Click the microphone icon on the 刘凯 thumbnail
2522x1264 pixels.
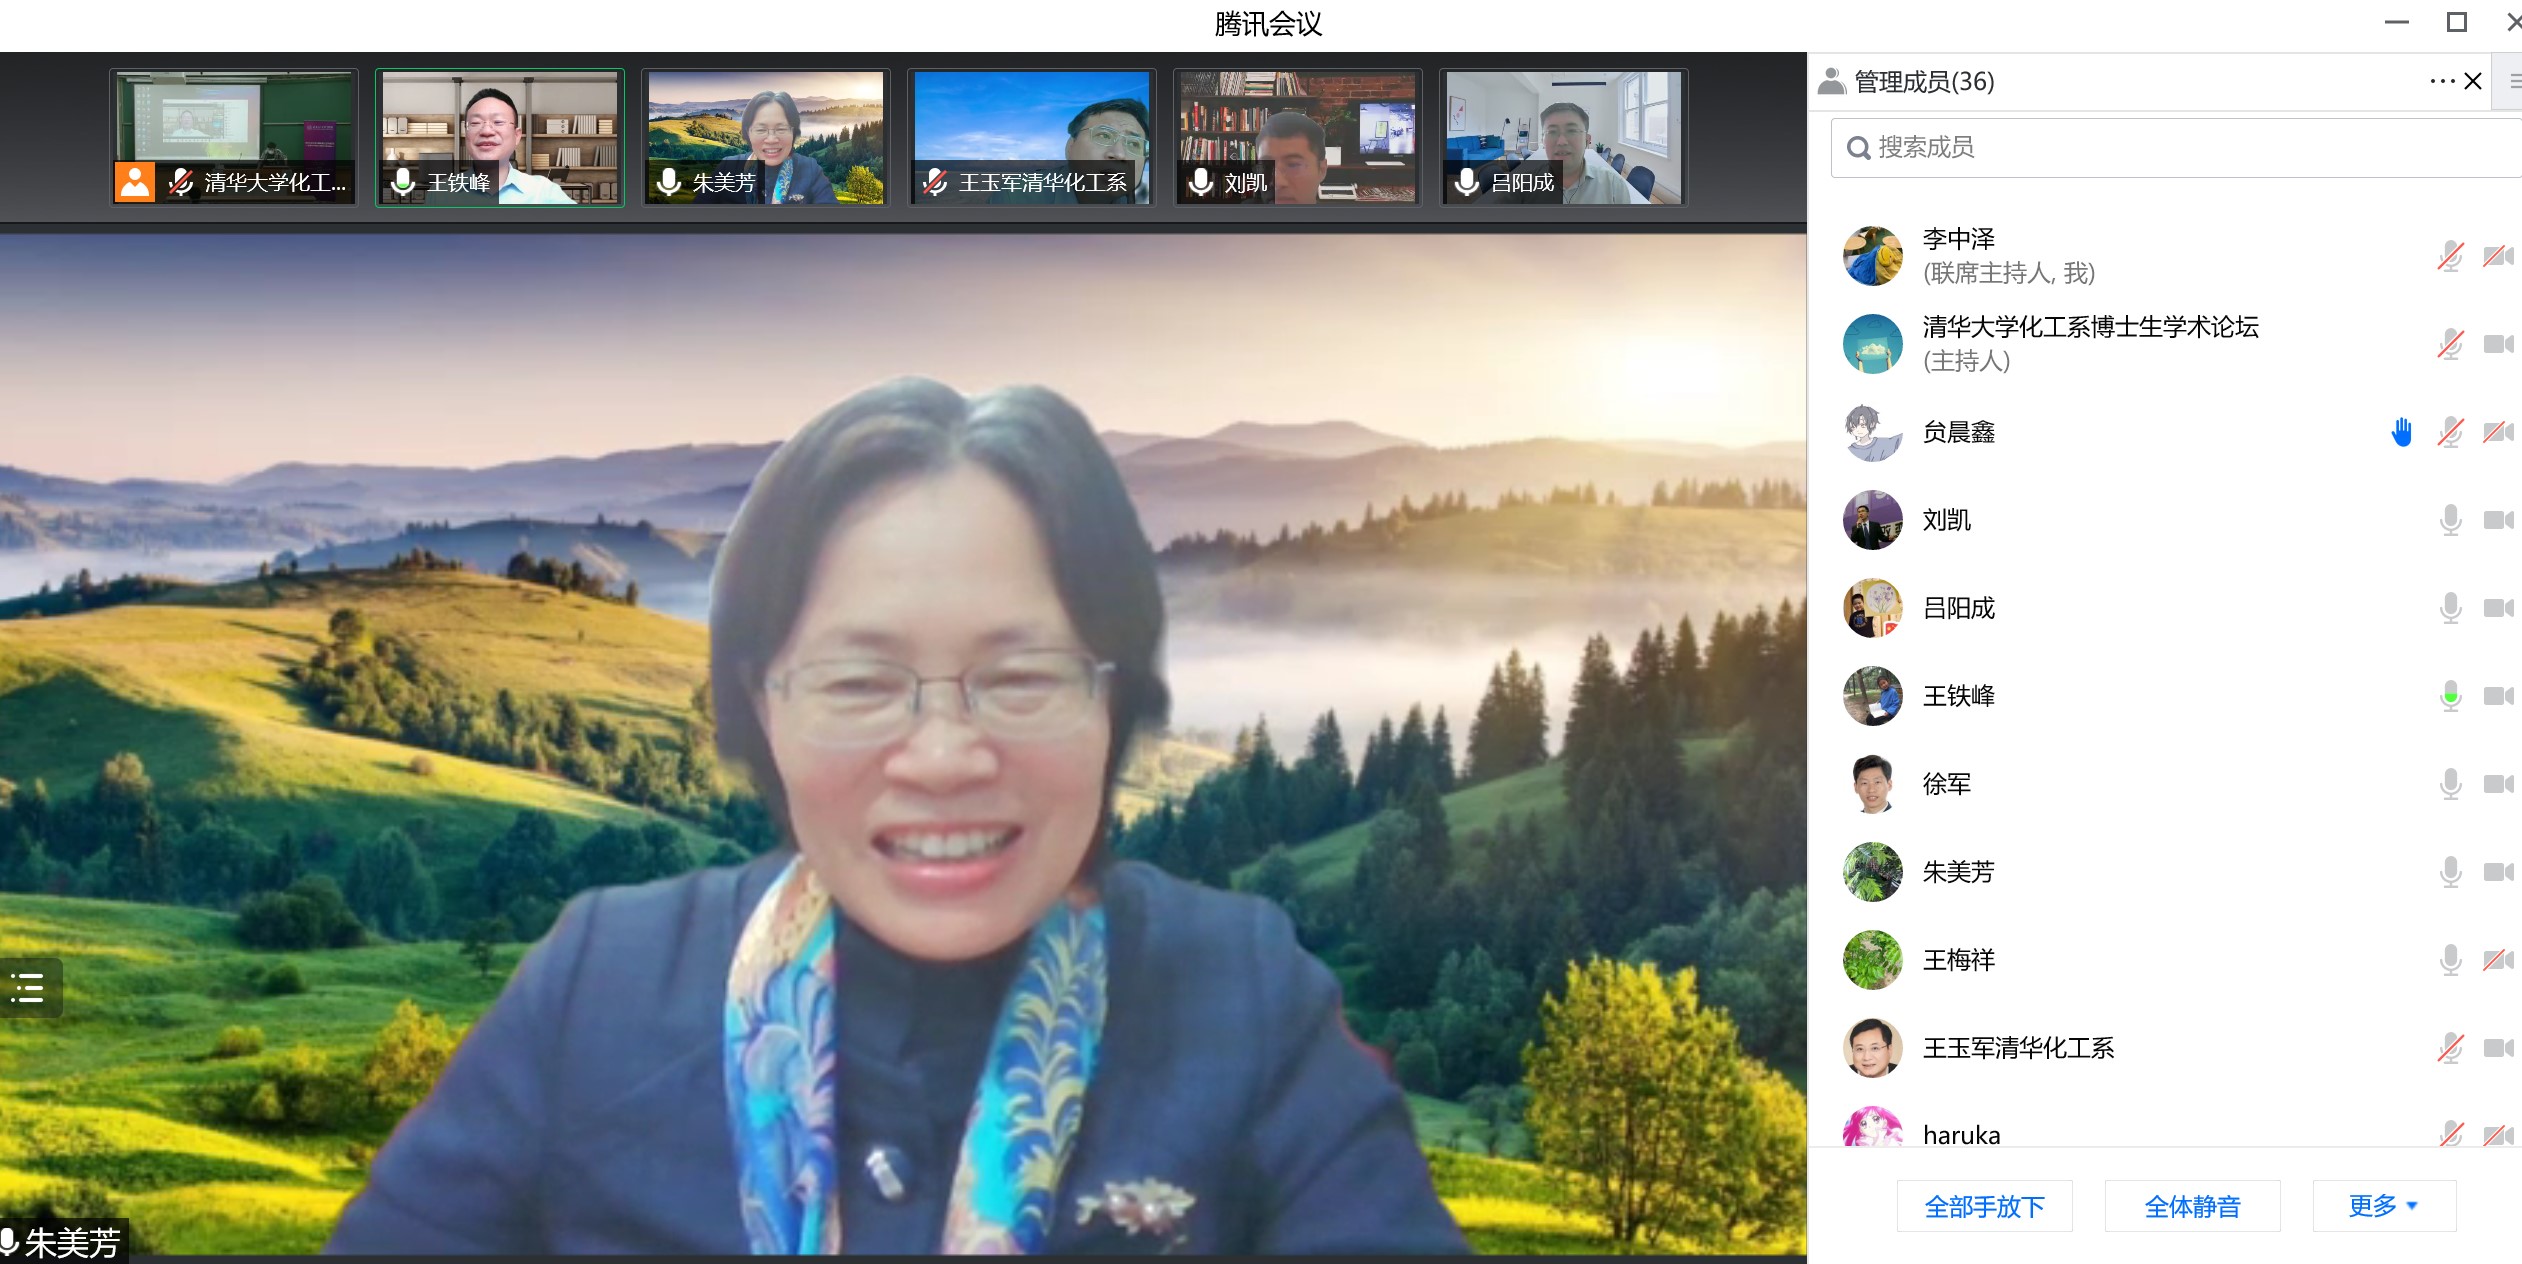(1201, 182)
